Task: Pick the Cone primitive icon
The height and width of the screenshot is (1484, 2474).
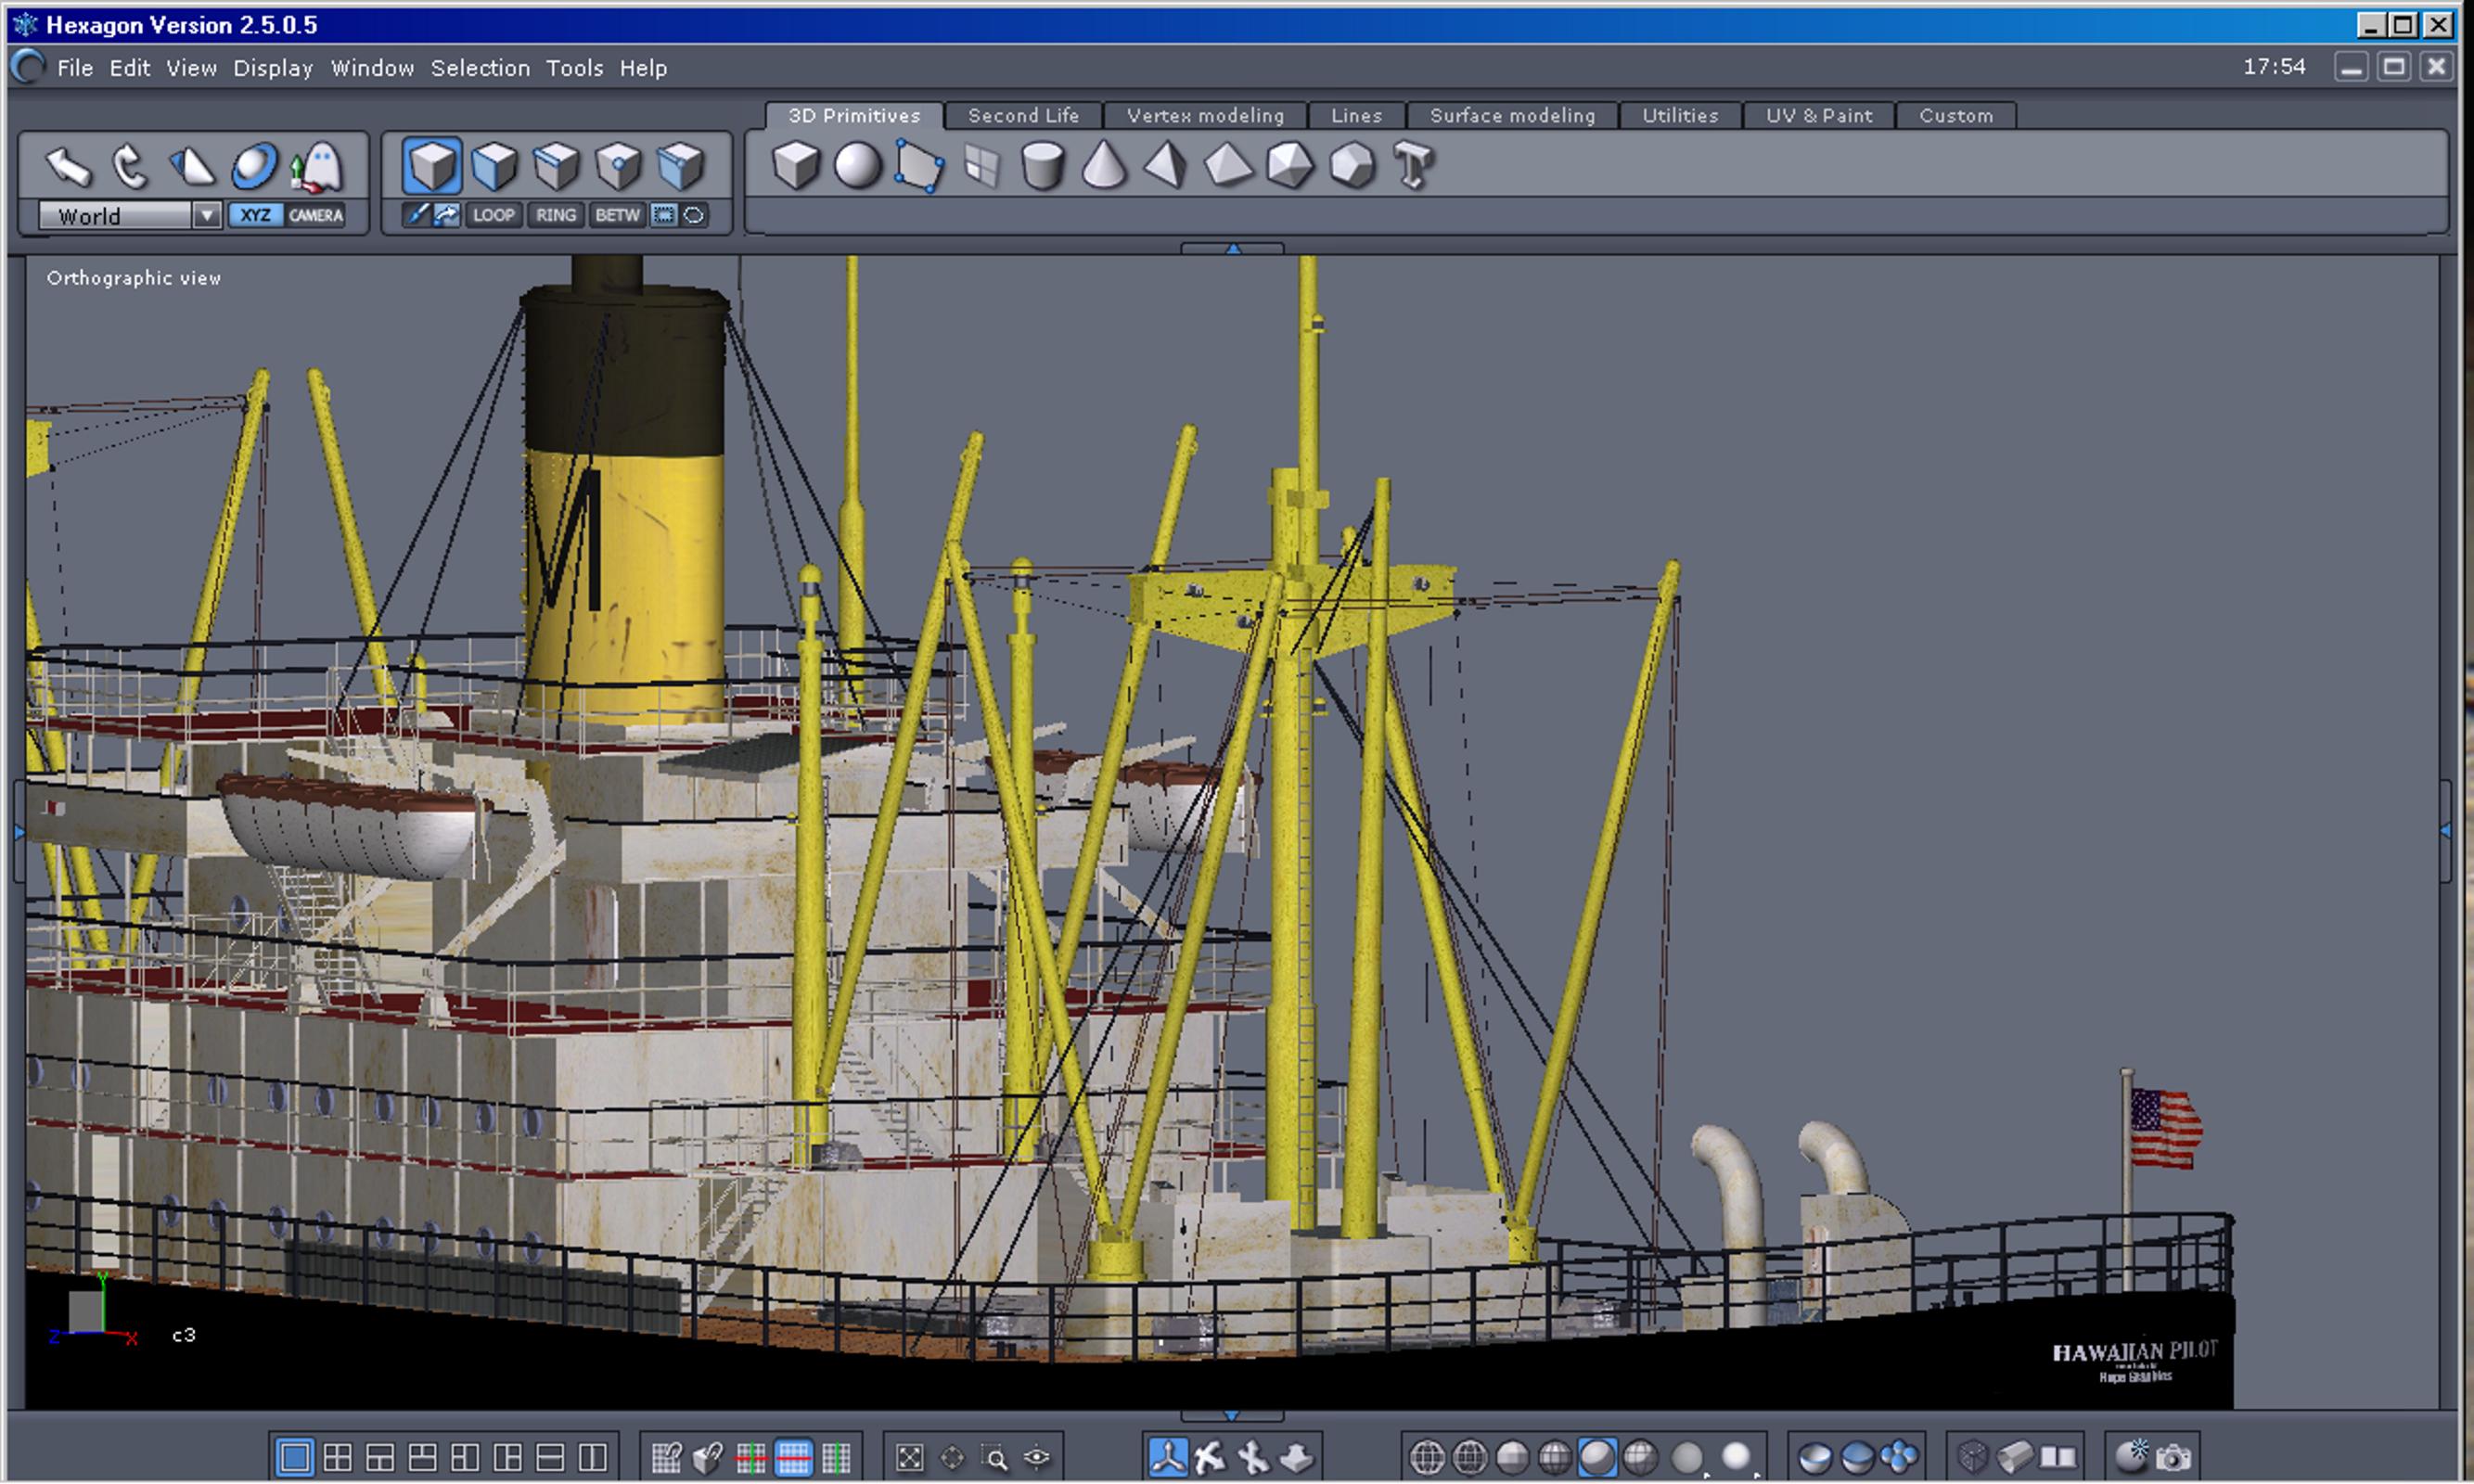Action: tap(1103, 166)
